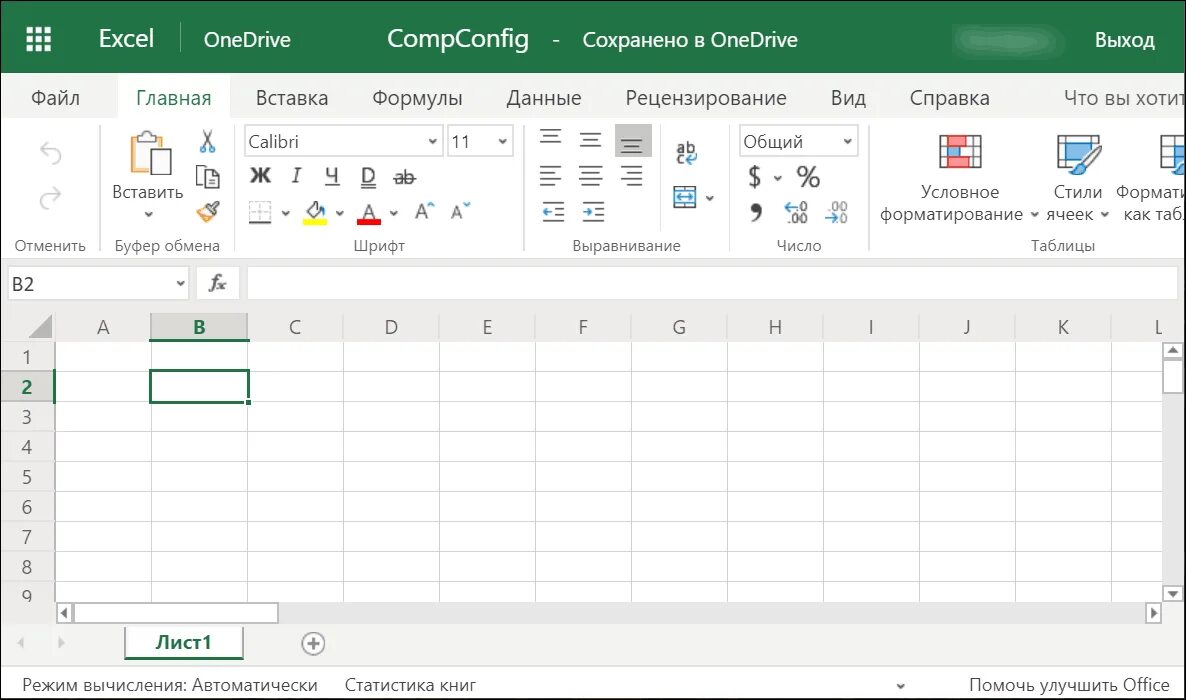Toggle wrap text icon
Image resolution: width=1186 pixels, height=700 pixels.
(x=686, y=153)
